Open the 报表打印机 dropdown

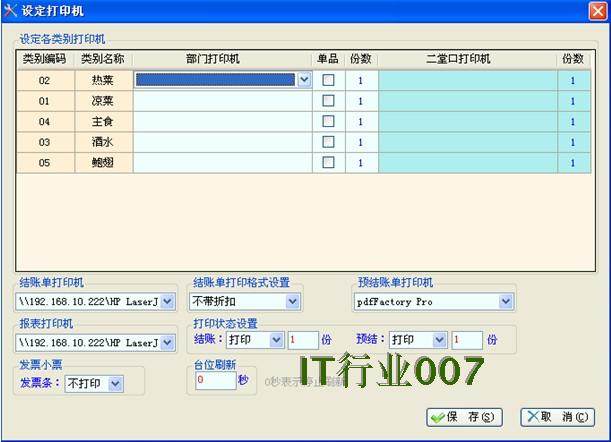tap(167, 343)
